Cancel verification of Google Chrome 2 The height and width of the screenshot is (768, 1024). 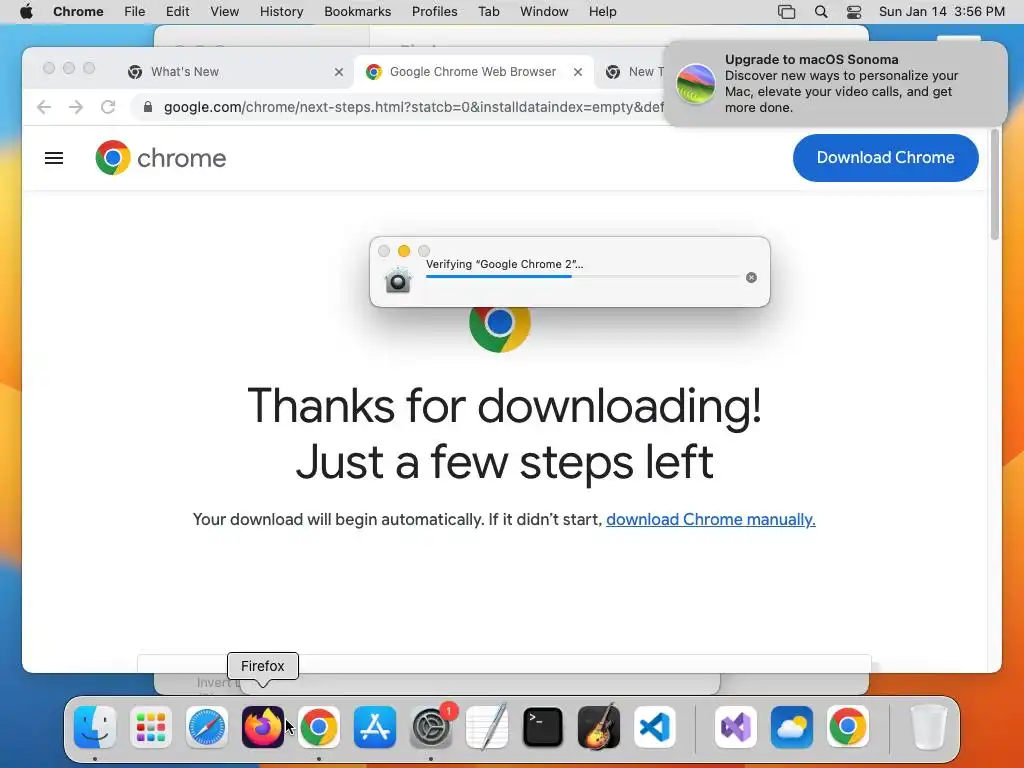coord(751,278)
